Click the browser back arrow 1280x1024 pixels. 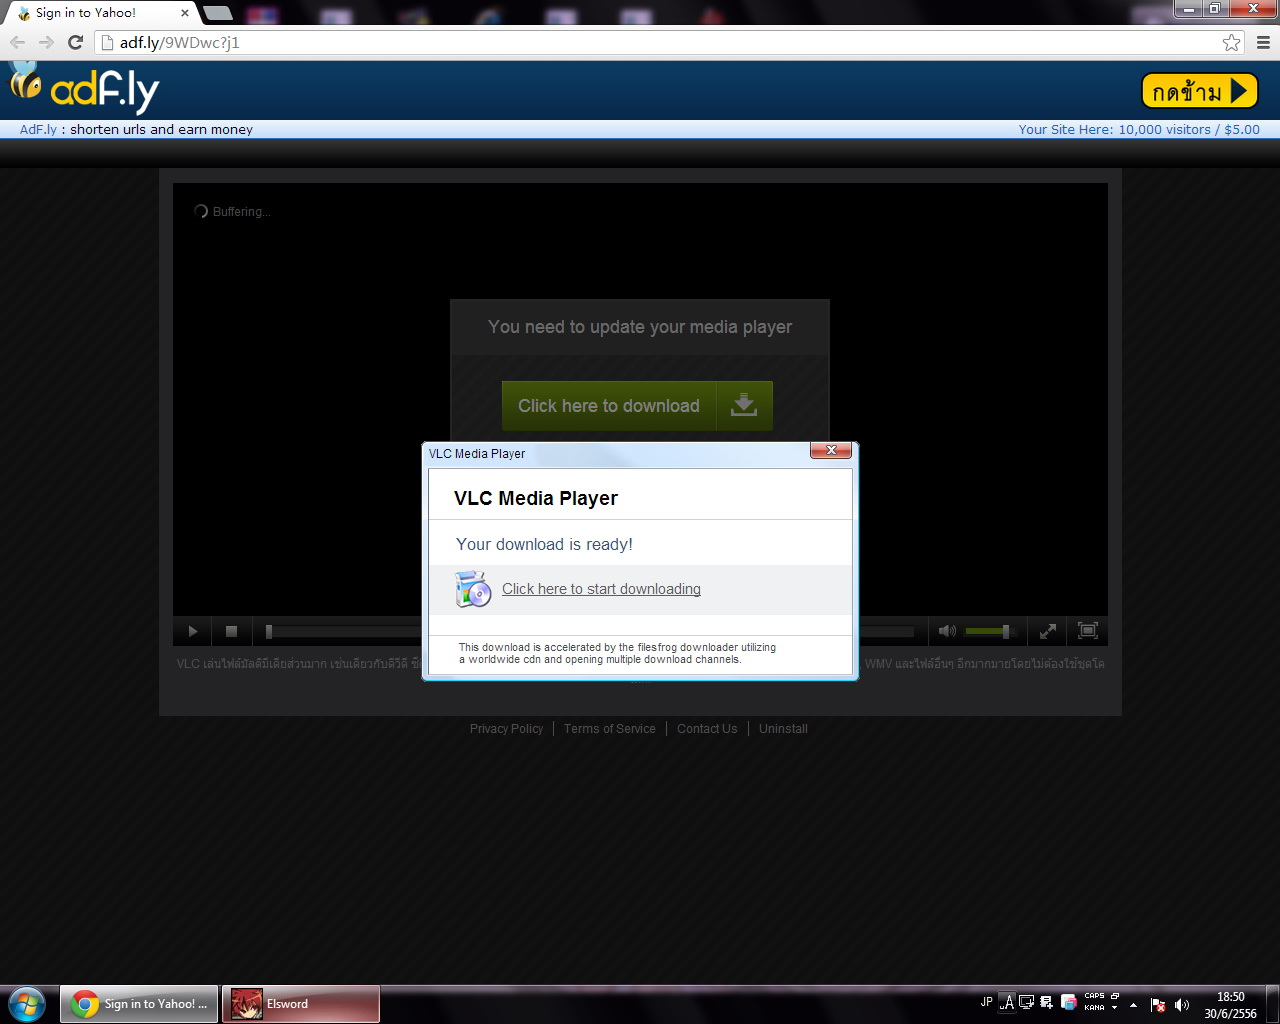click(17, 42)
